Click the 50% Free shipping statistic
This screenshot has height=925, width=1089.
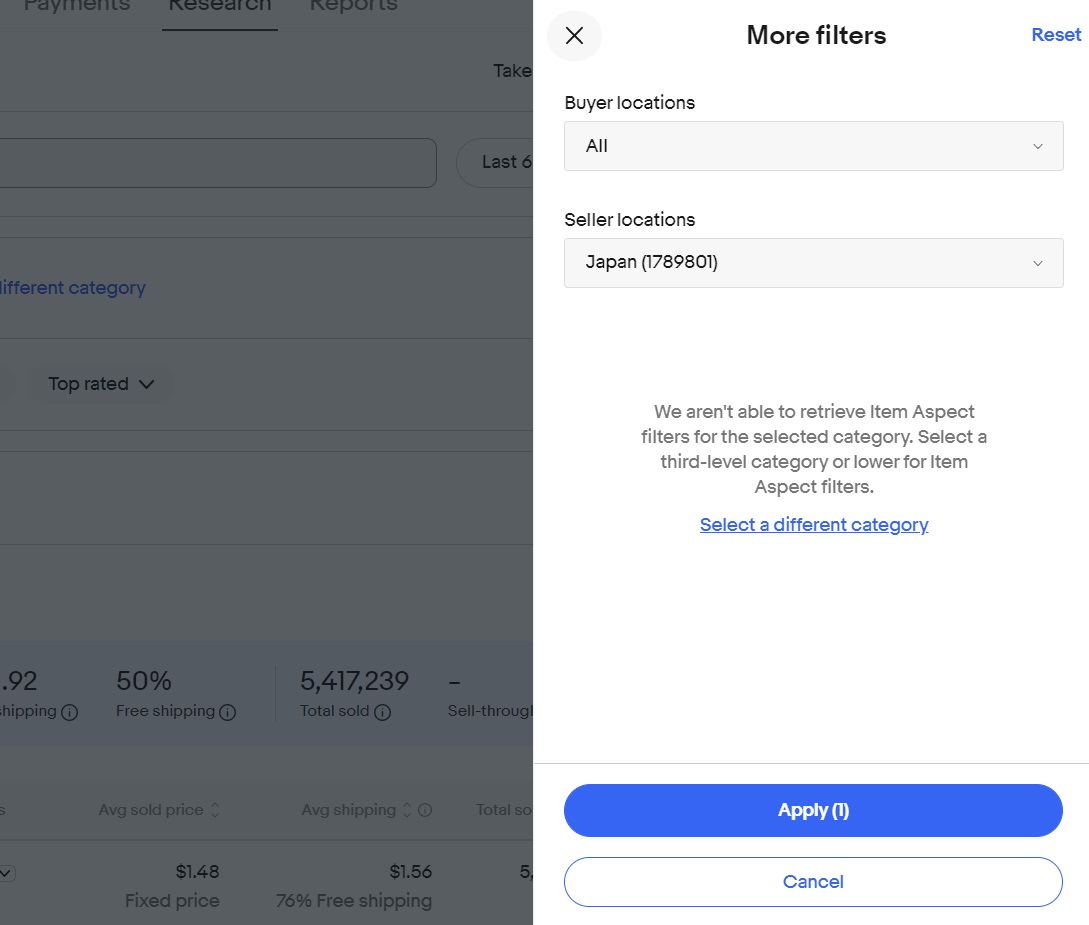[144, 682]
